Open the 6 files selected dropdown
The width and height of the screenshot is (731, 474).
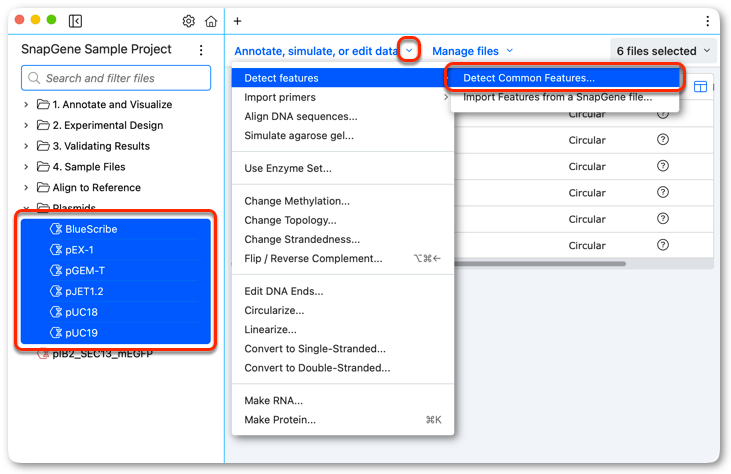click(x=662, y=51)
